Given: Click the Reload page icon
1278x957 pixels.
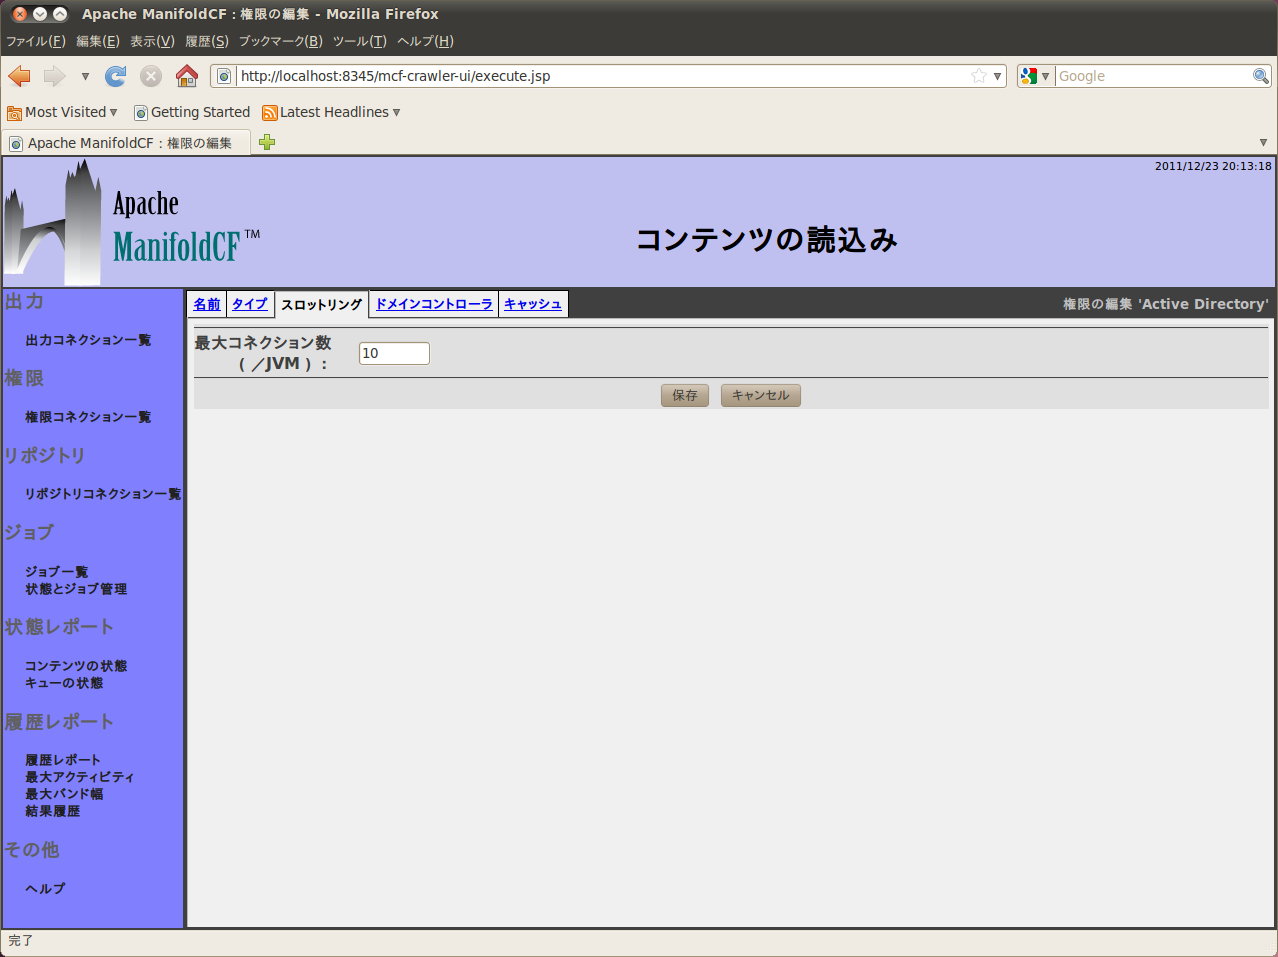Looking at the screenshot, I should click(116, 76).
